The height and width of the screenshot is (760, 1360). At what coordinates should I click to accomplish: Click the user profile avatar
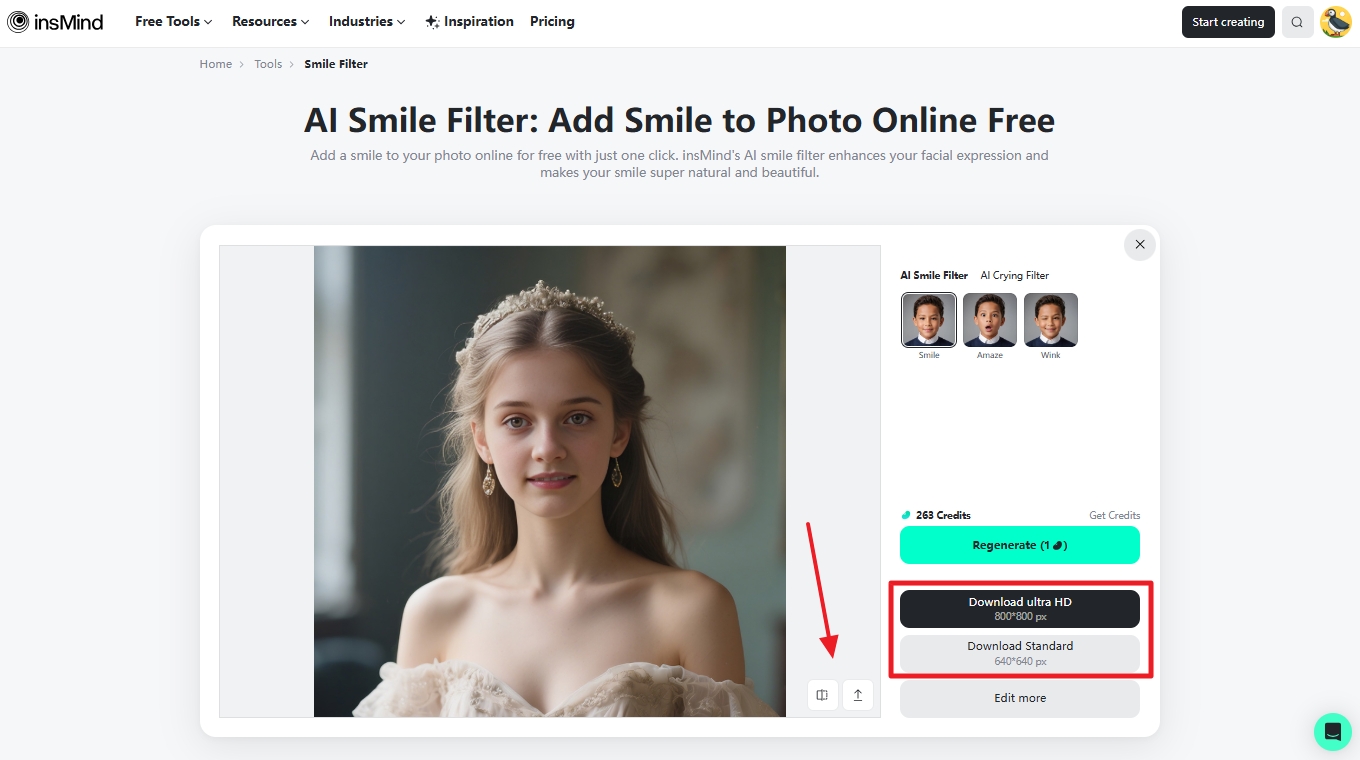(x=1335, y=22)
